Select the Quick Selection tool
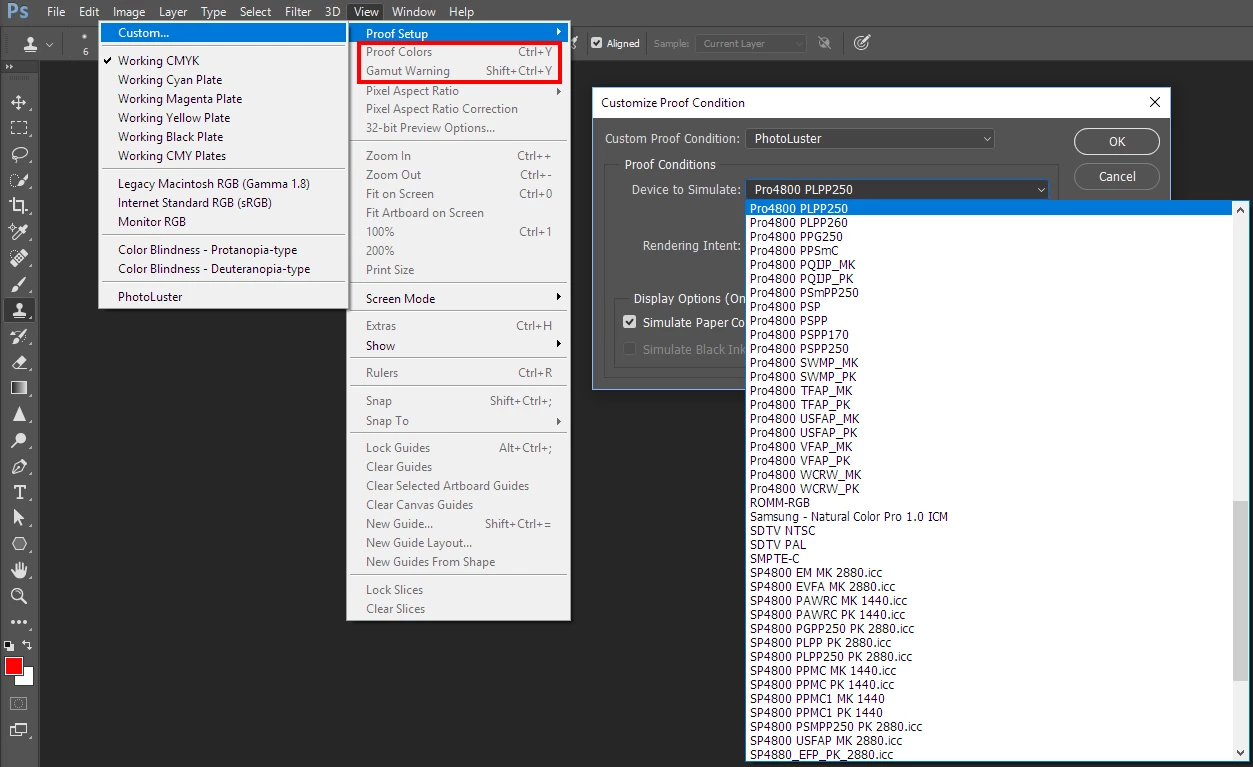The width and height of the screenshot is (1253, 767). [18, 180]
